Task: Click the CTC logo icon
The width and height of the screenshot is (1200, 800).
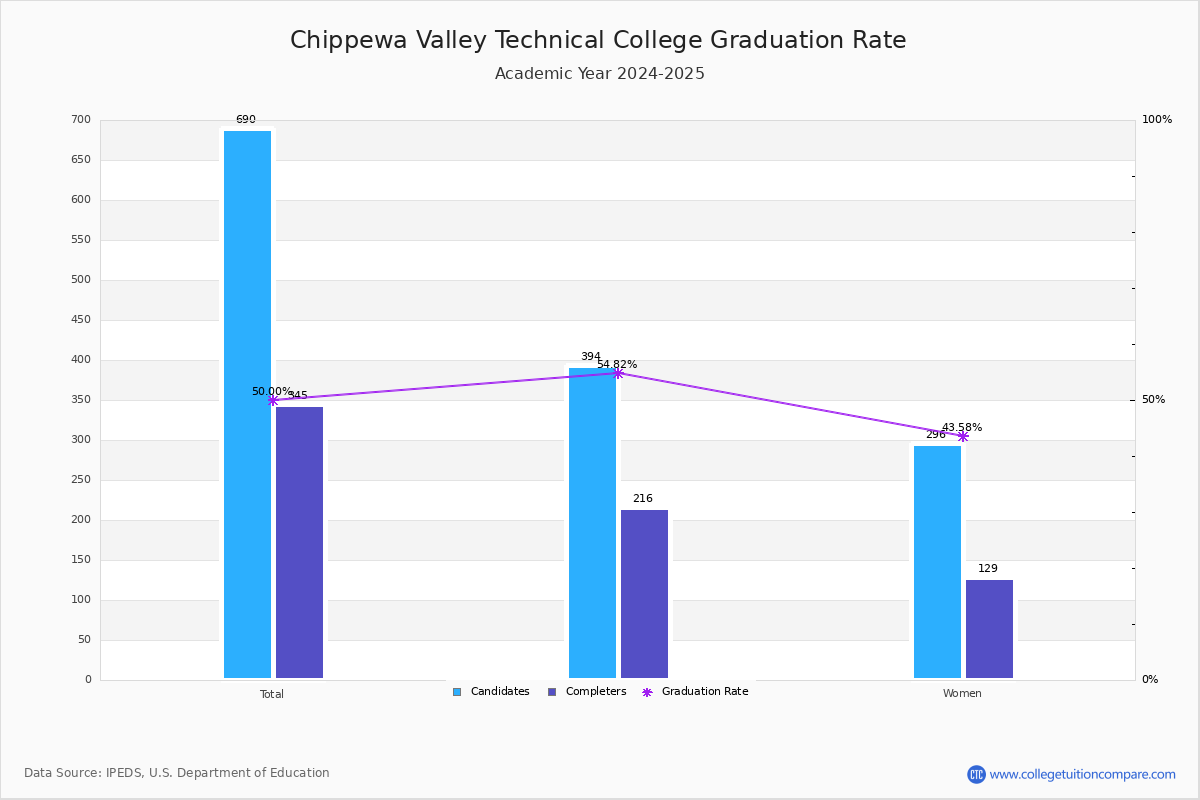Action: pyautogui.click(x=976, y=774)
